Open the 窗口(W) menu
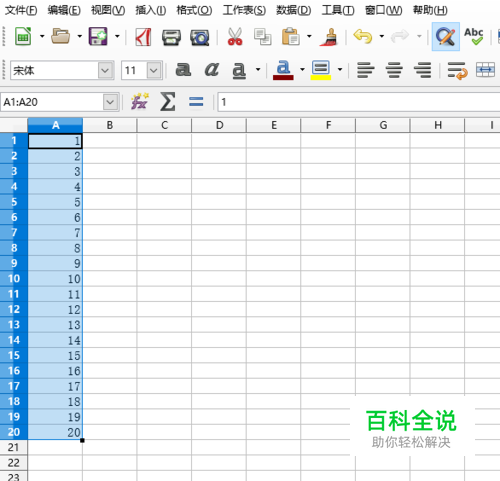 (x=383, y=10)
